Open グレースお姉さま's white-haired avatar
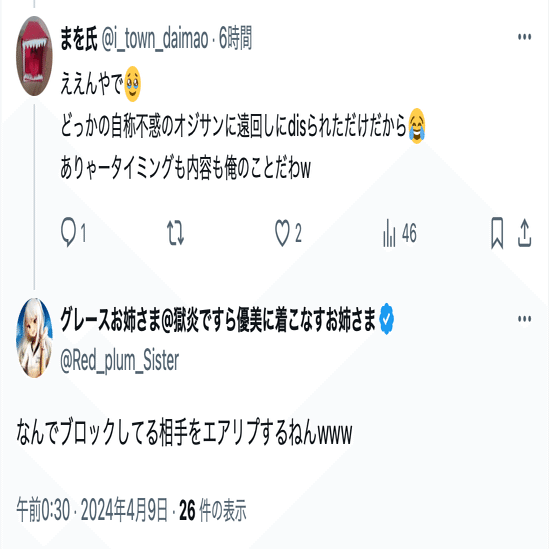 click(x=34, y=338)
